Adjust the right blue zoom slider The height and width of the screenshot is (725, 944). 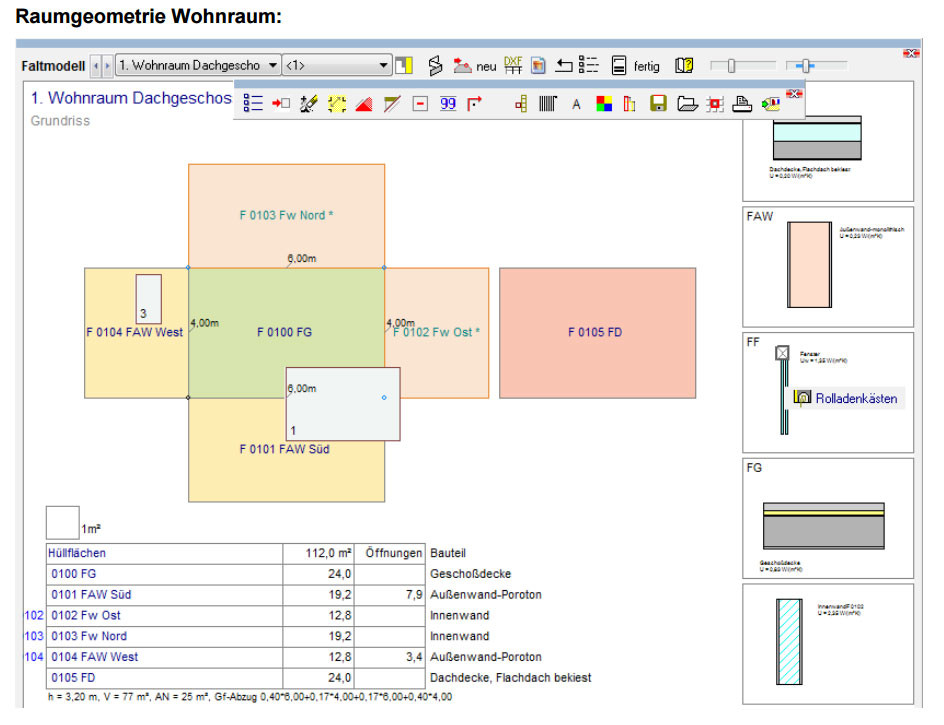tap(807, 65)
